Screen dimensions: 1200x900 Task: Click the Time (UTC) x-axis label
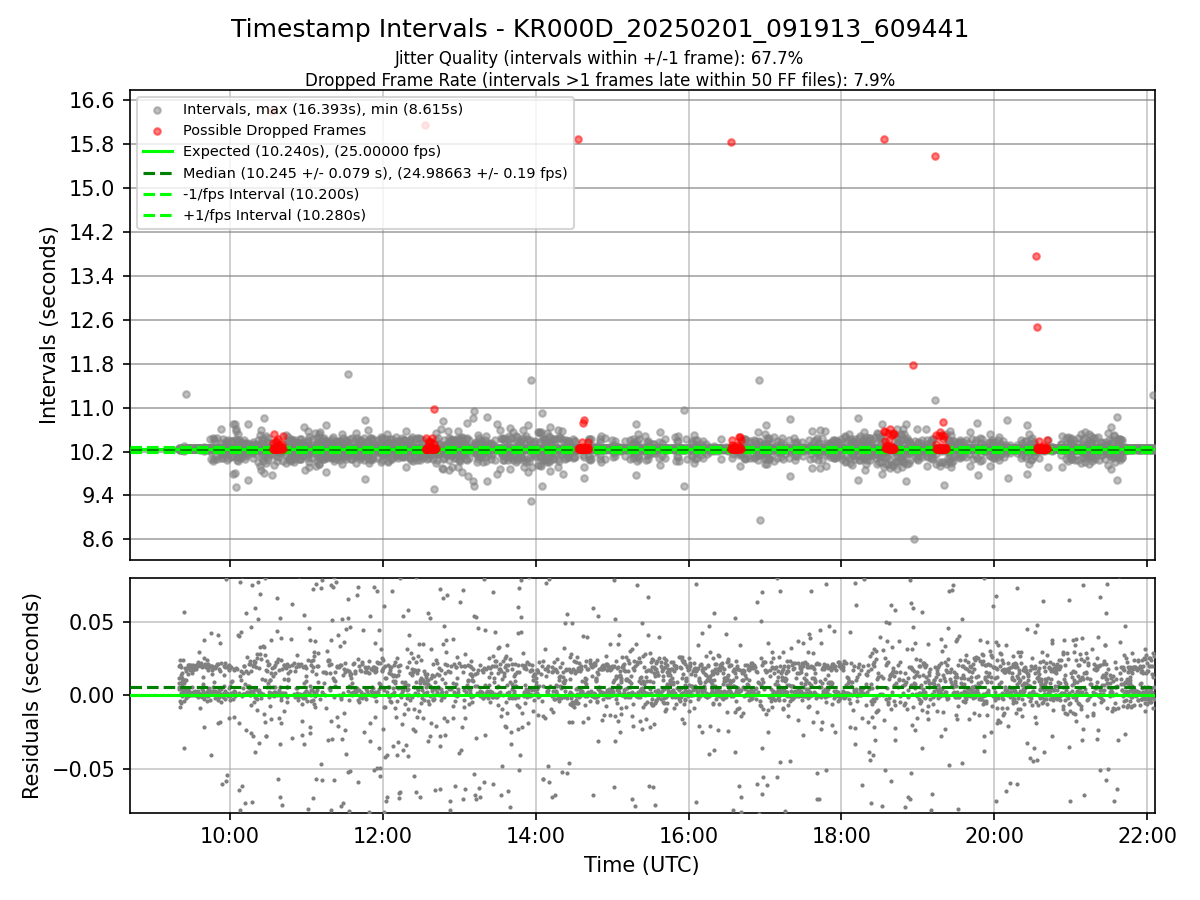[x=642, y=865]
